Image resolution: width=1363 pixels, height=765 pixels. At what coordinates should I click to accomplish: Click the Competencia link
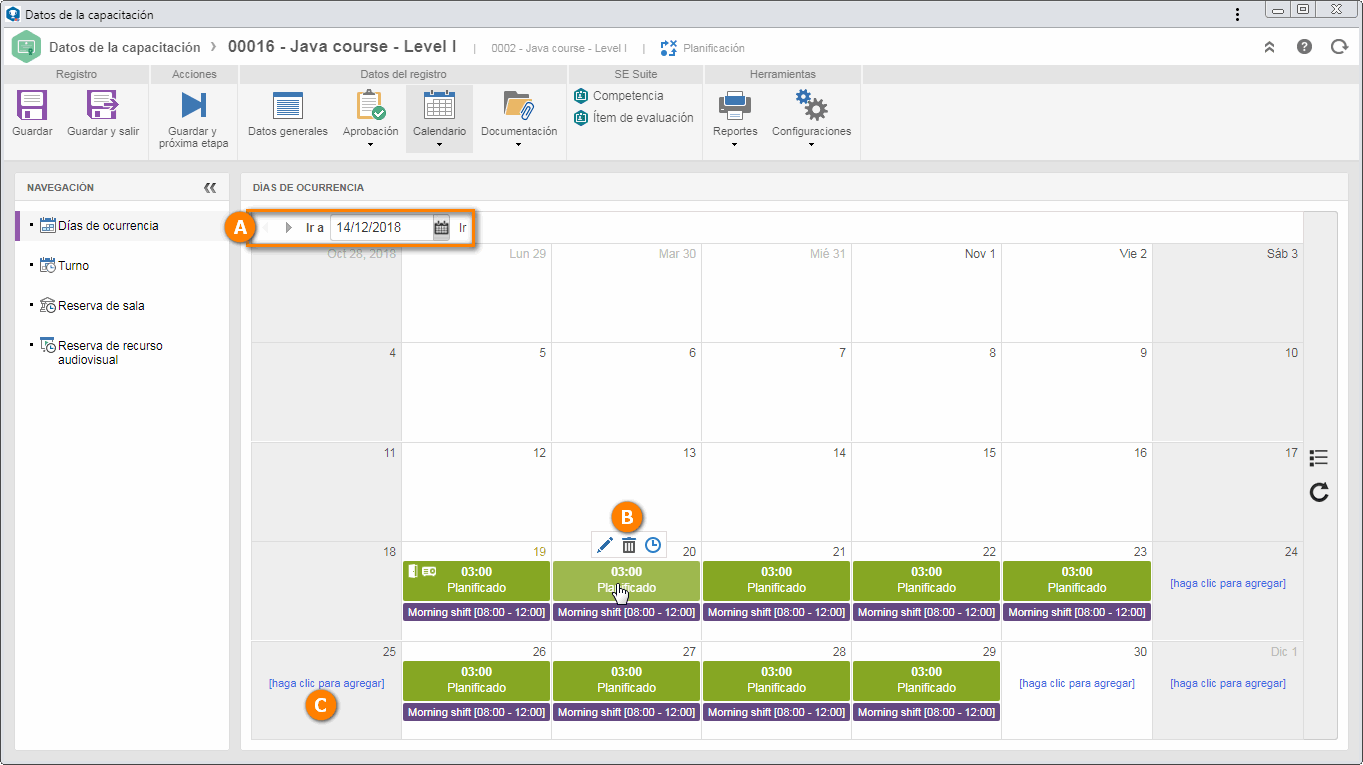[628, 96]
